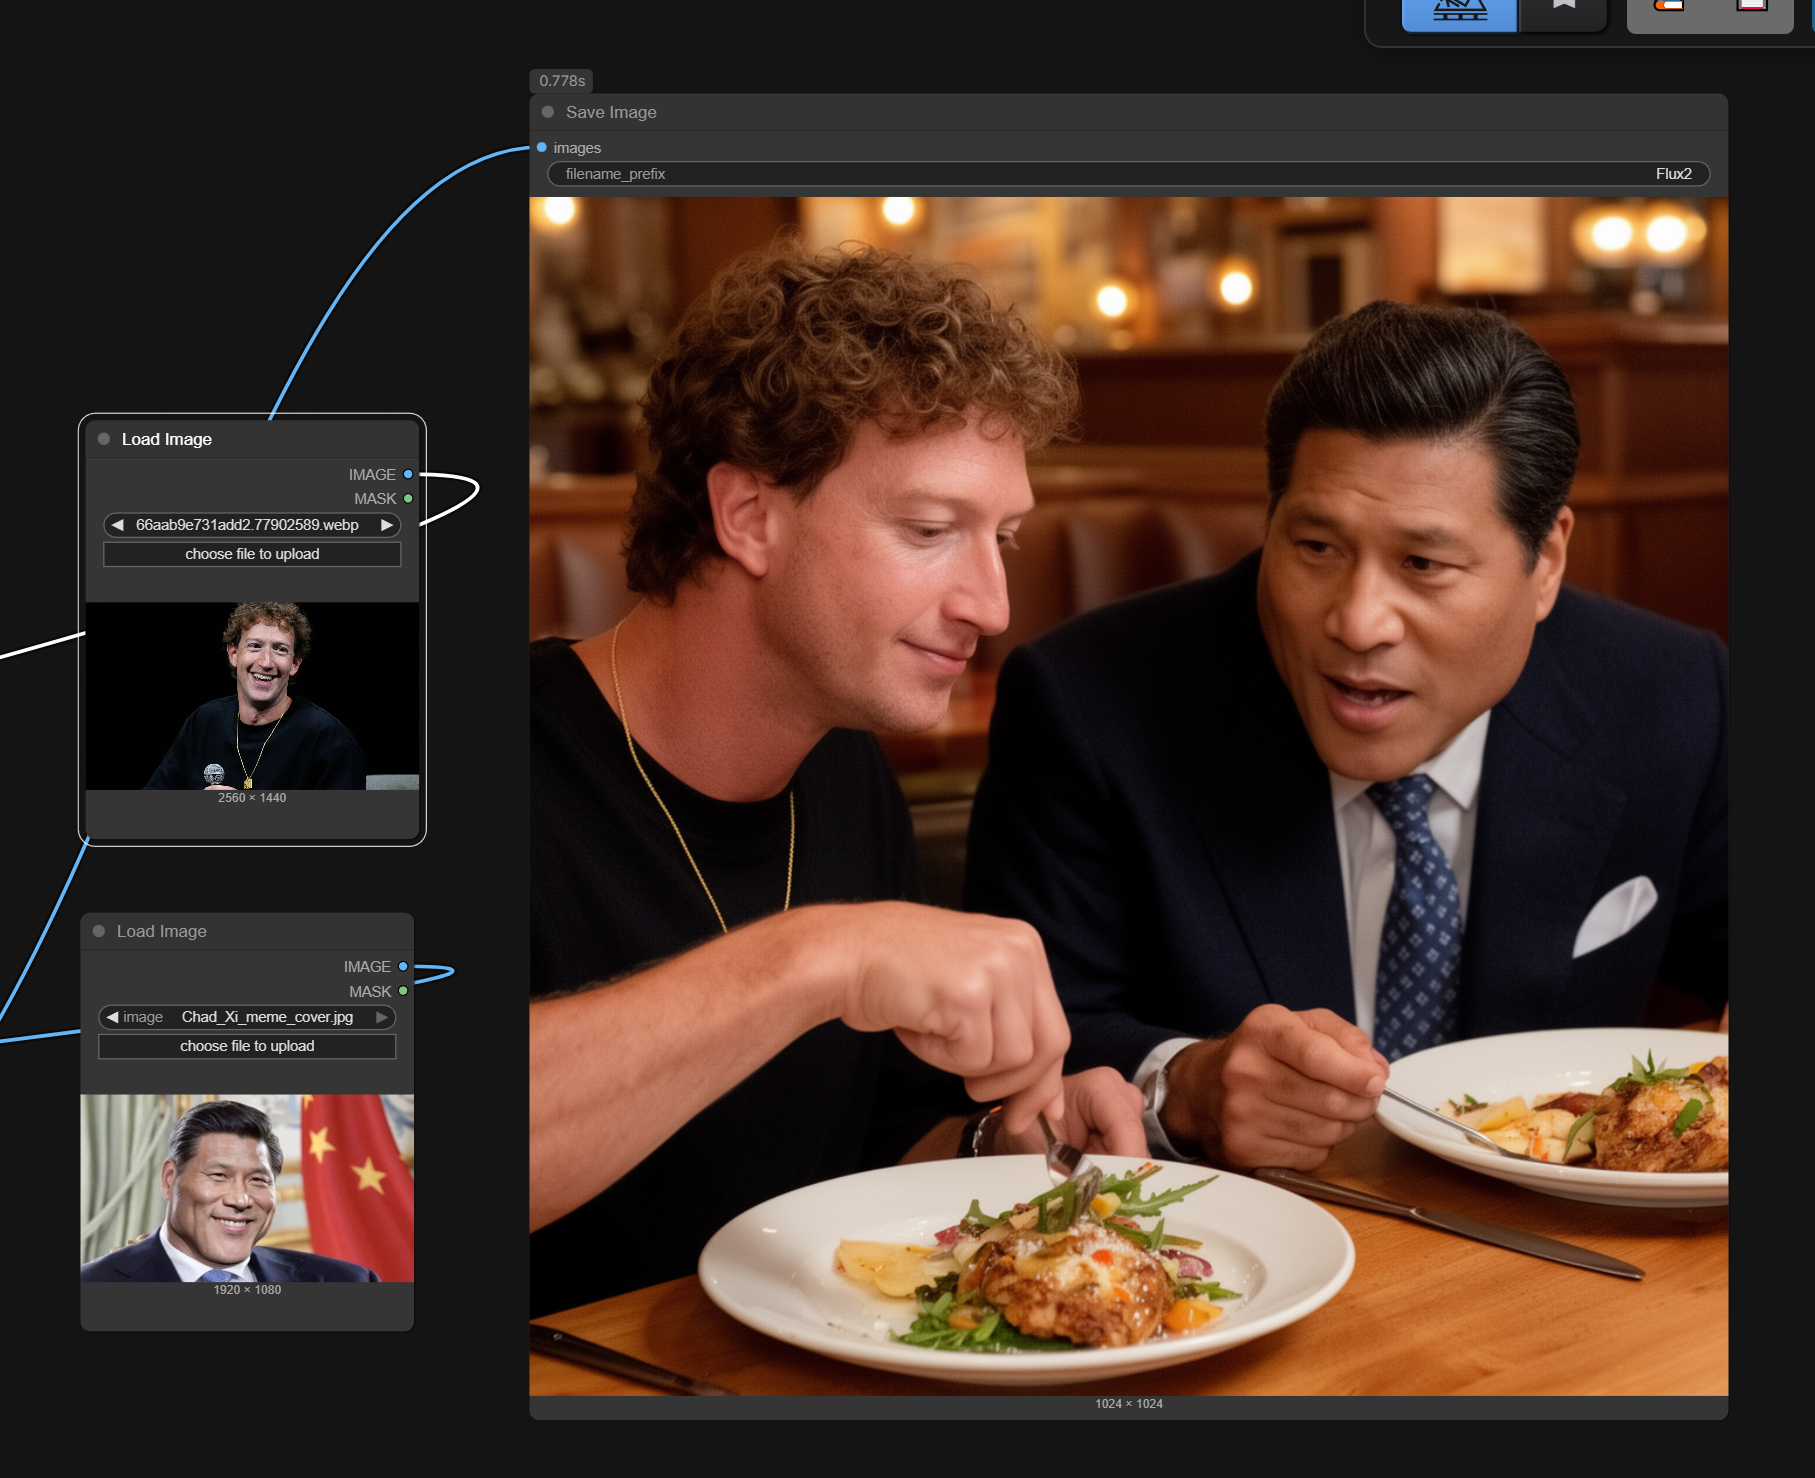Collapse the Load Image node containing the webp file
Screen dimensions: 1815x1478
point(104,439)
